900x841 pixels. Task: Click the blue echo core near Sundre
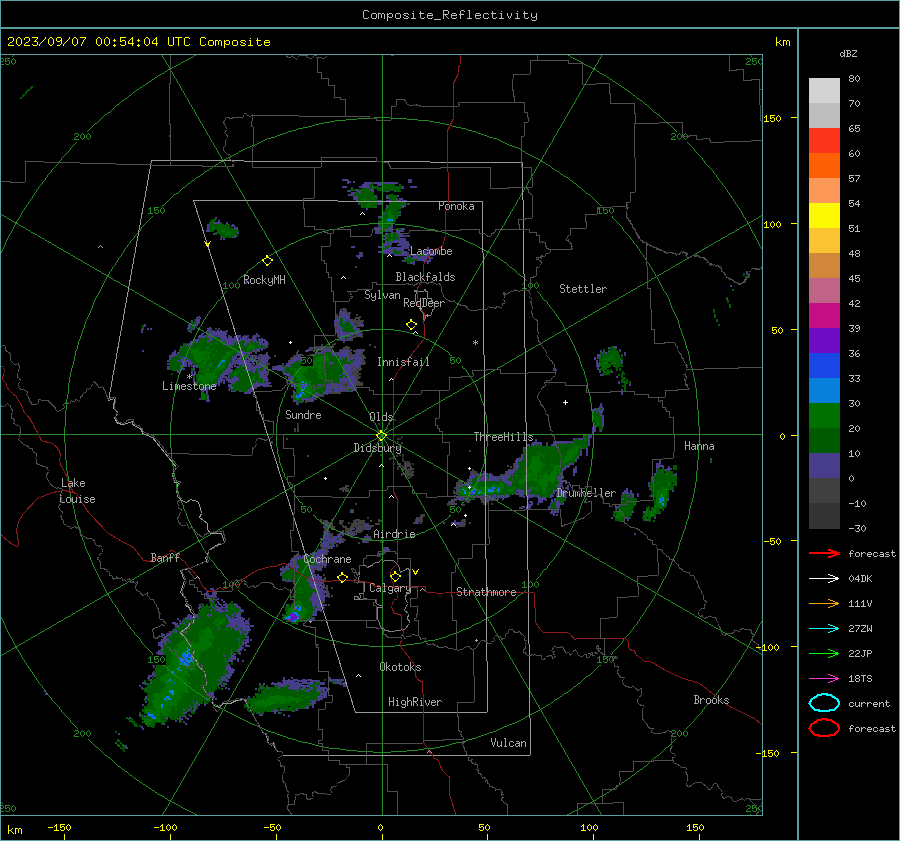point(301,390)
